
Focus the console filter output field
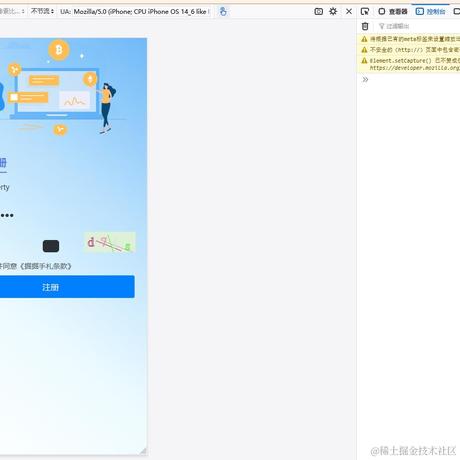pos(418,26)
